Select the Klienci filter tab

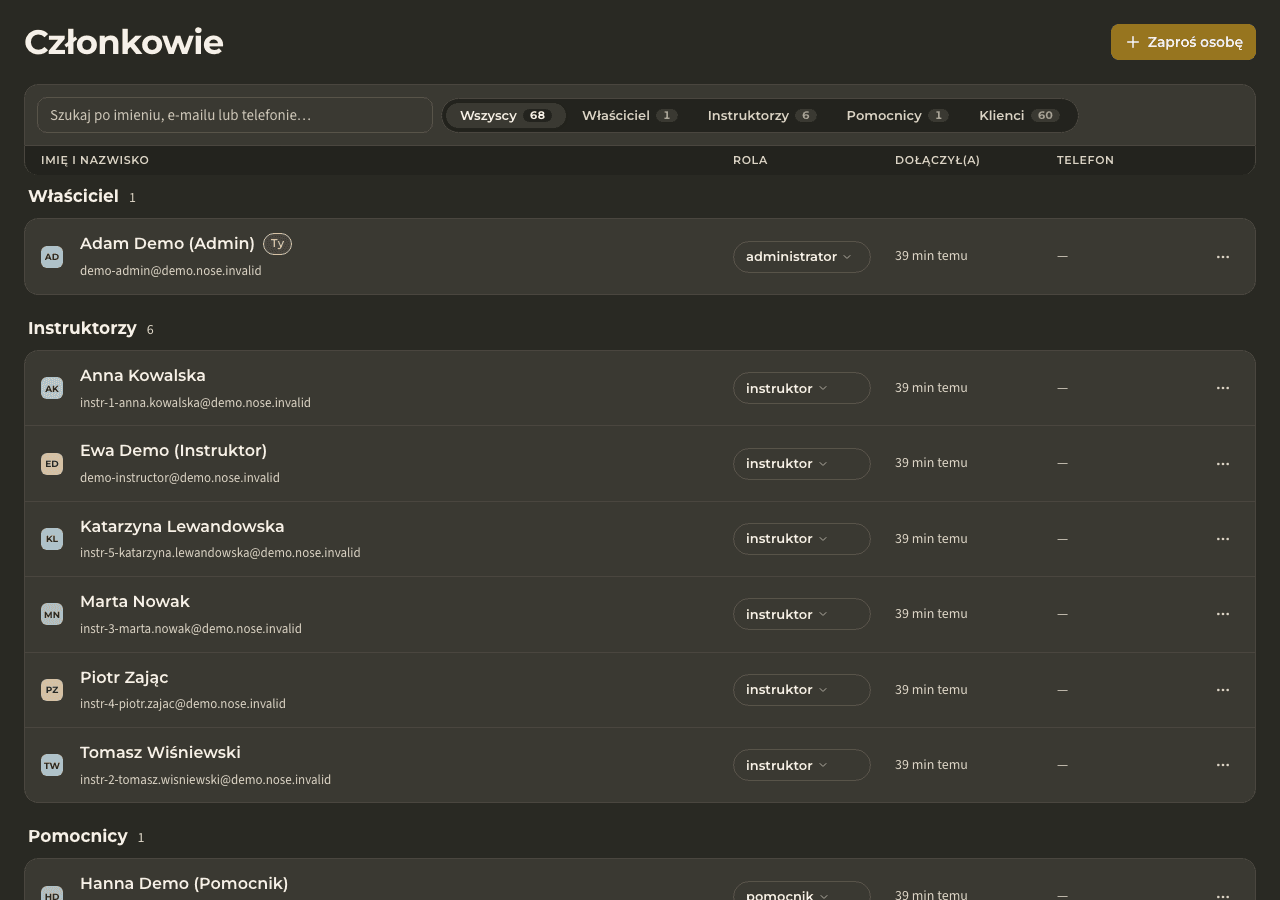point(1019,115)
